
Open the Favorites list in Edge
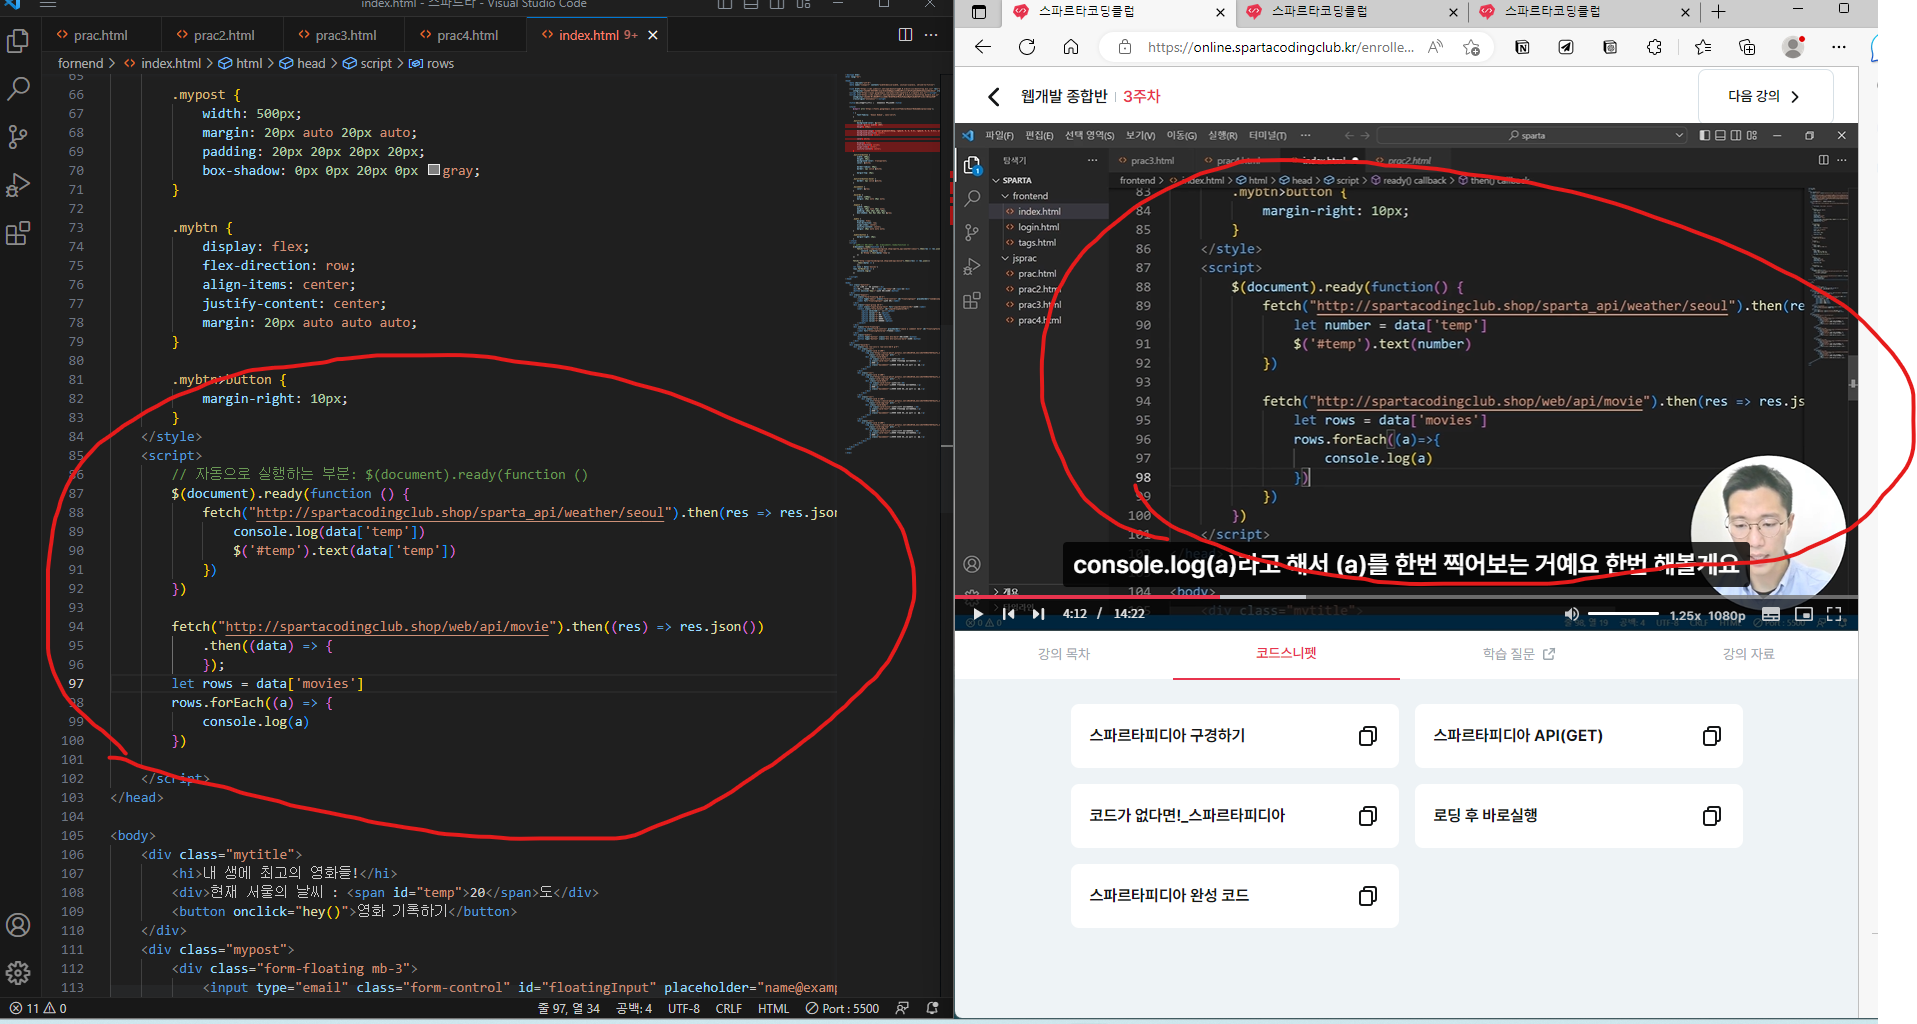click(x=1703, y=47)
